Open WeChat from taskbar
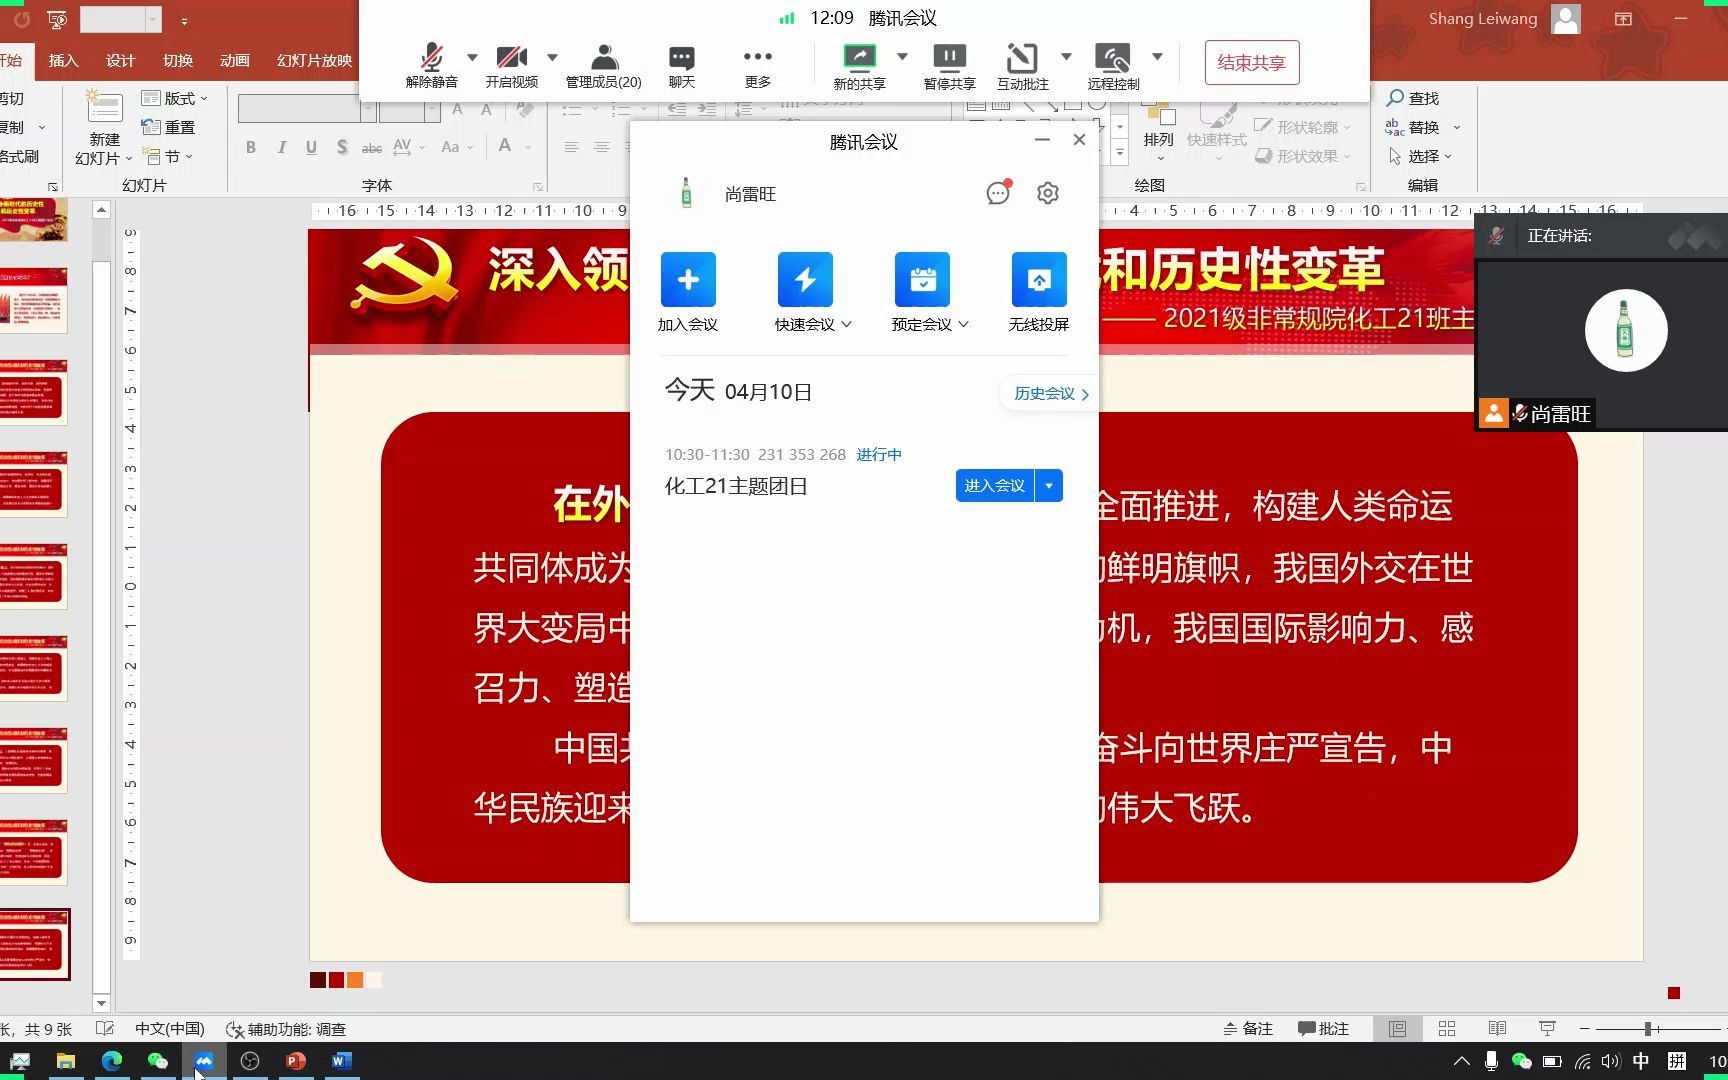This screenshot has width=1728, height=1080. pyautogui.click(x=157, y=1061)
